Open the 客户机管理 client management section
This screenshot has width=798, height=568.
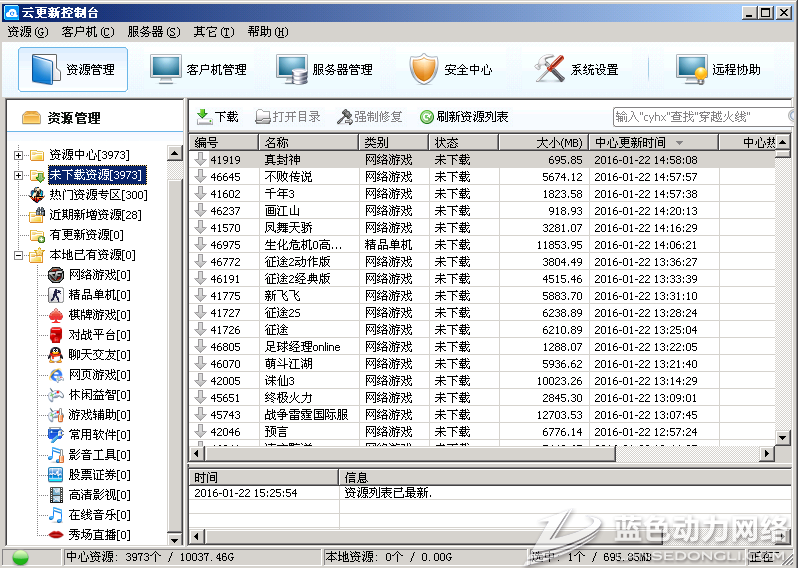[x=198, y=70]
